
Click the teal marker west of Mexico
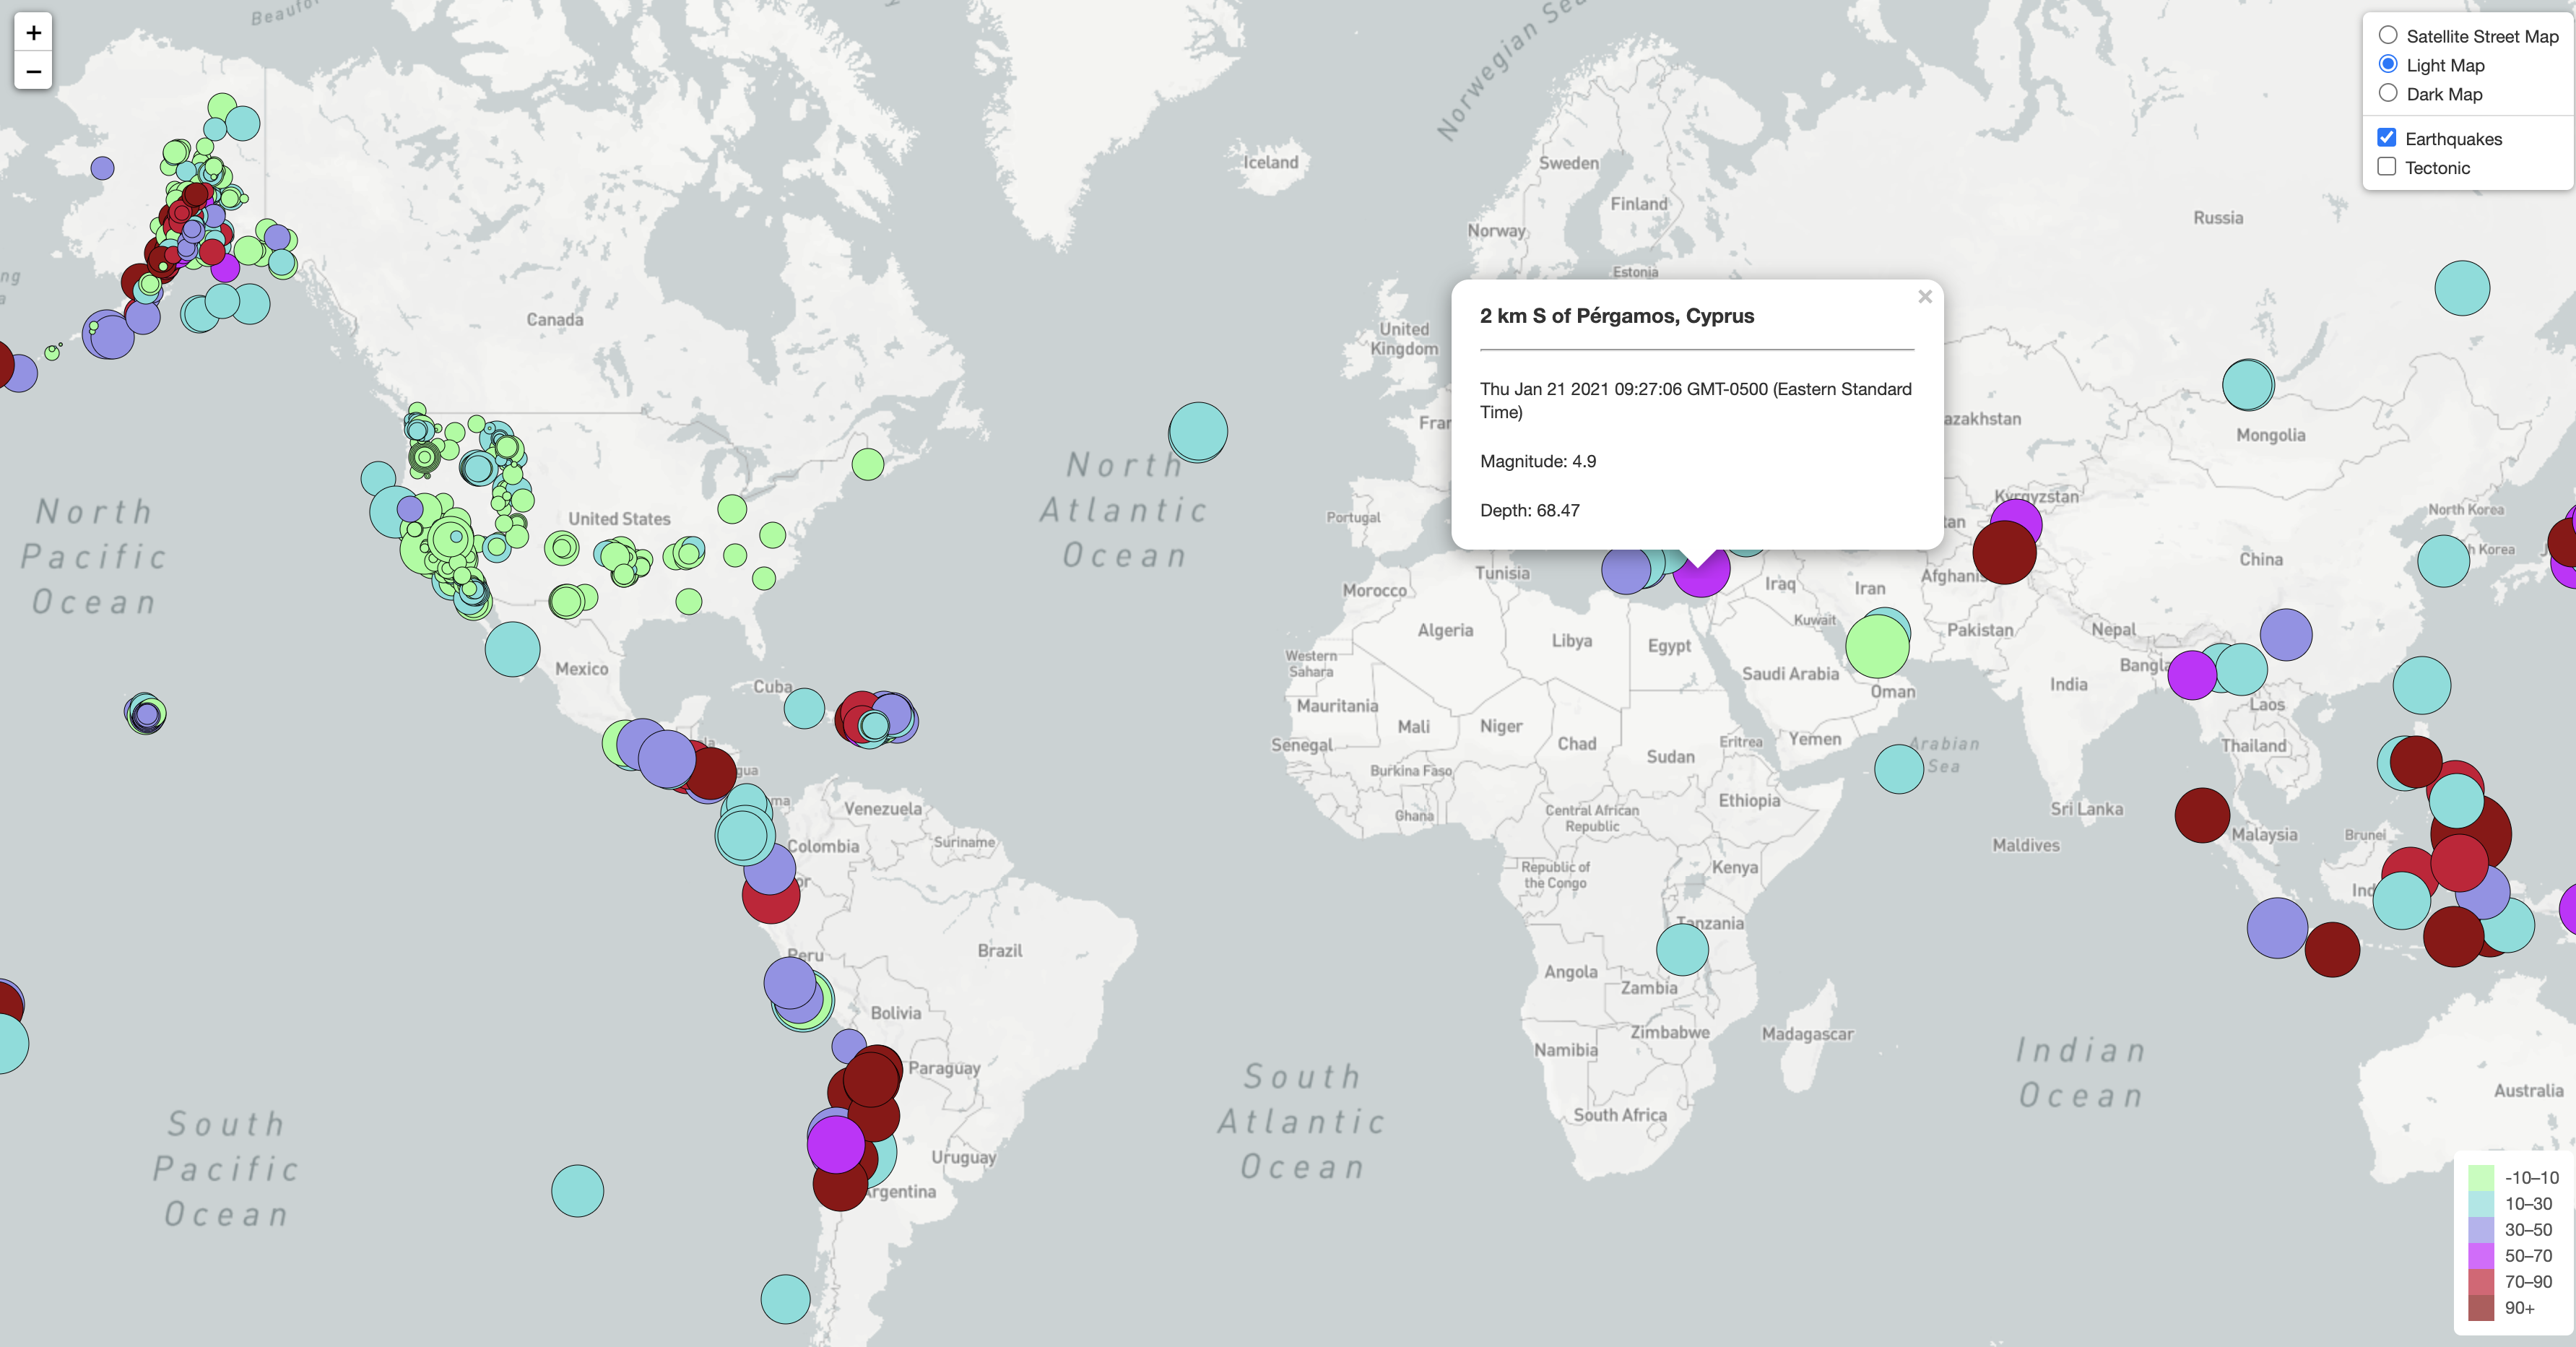click(x=512, y=649)
